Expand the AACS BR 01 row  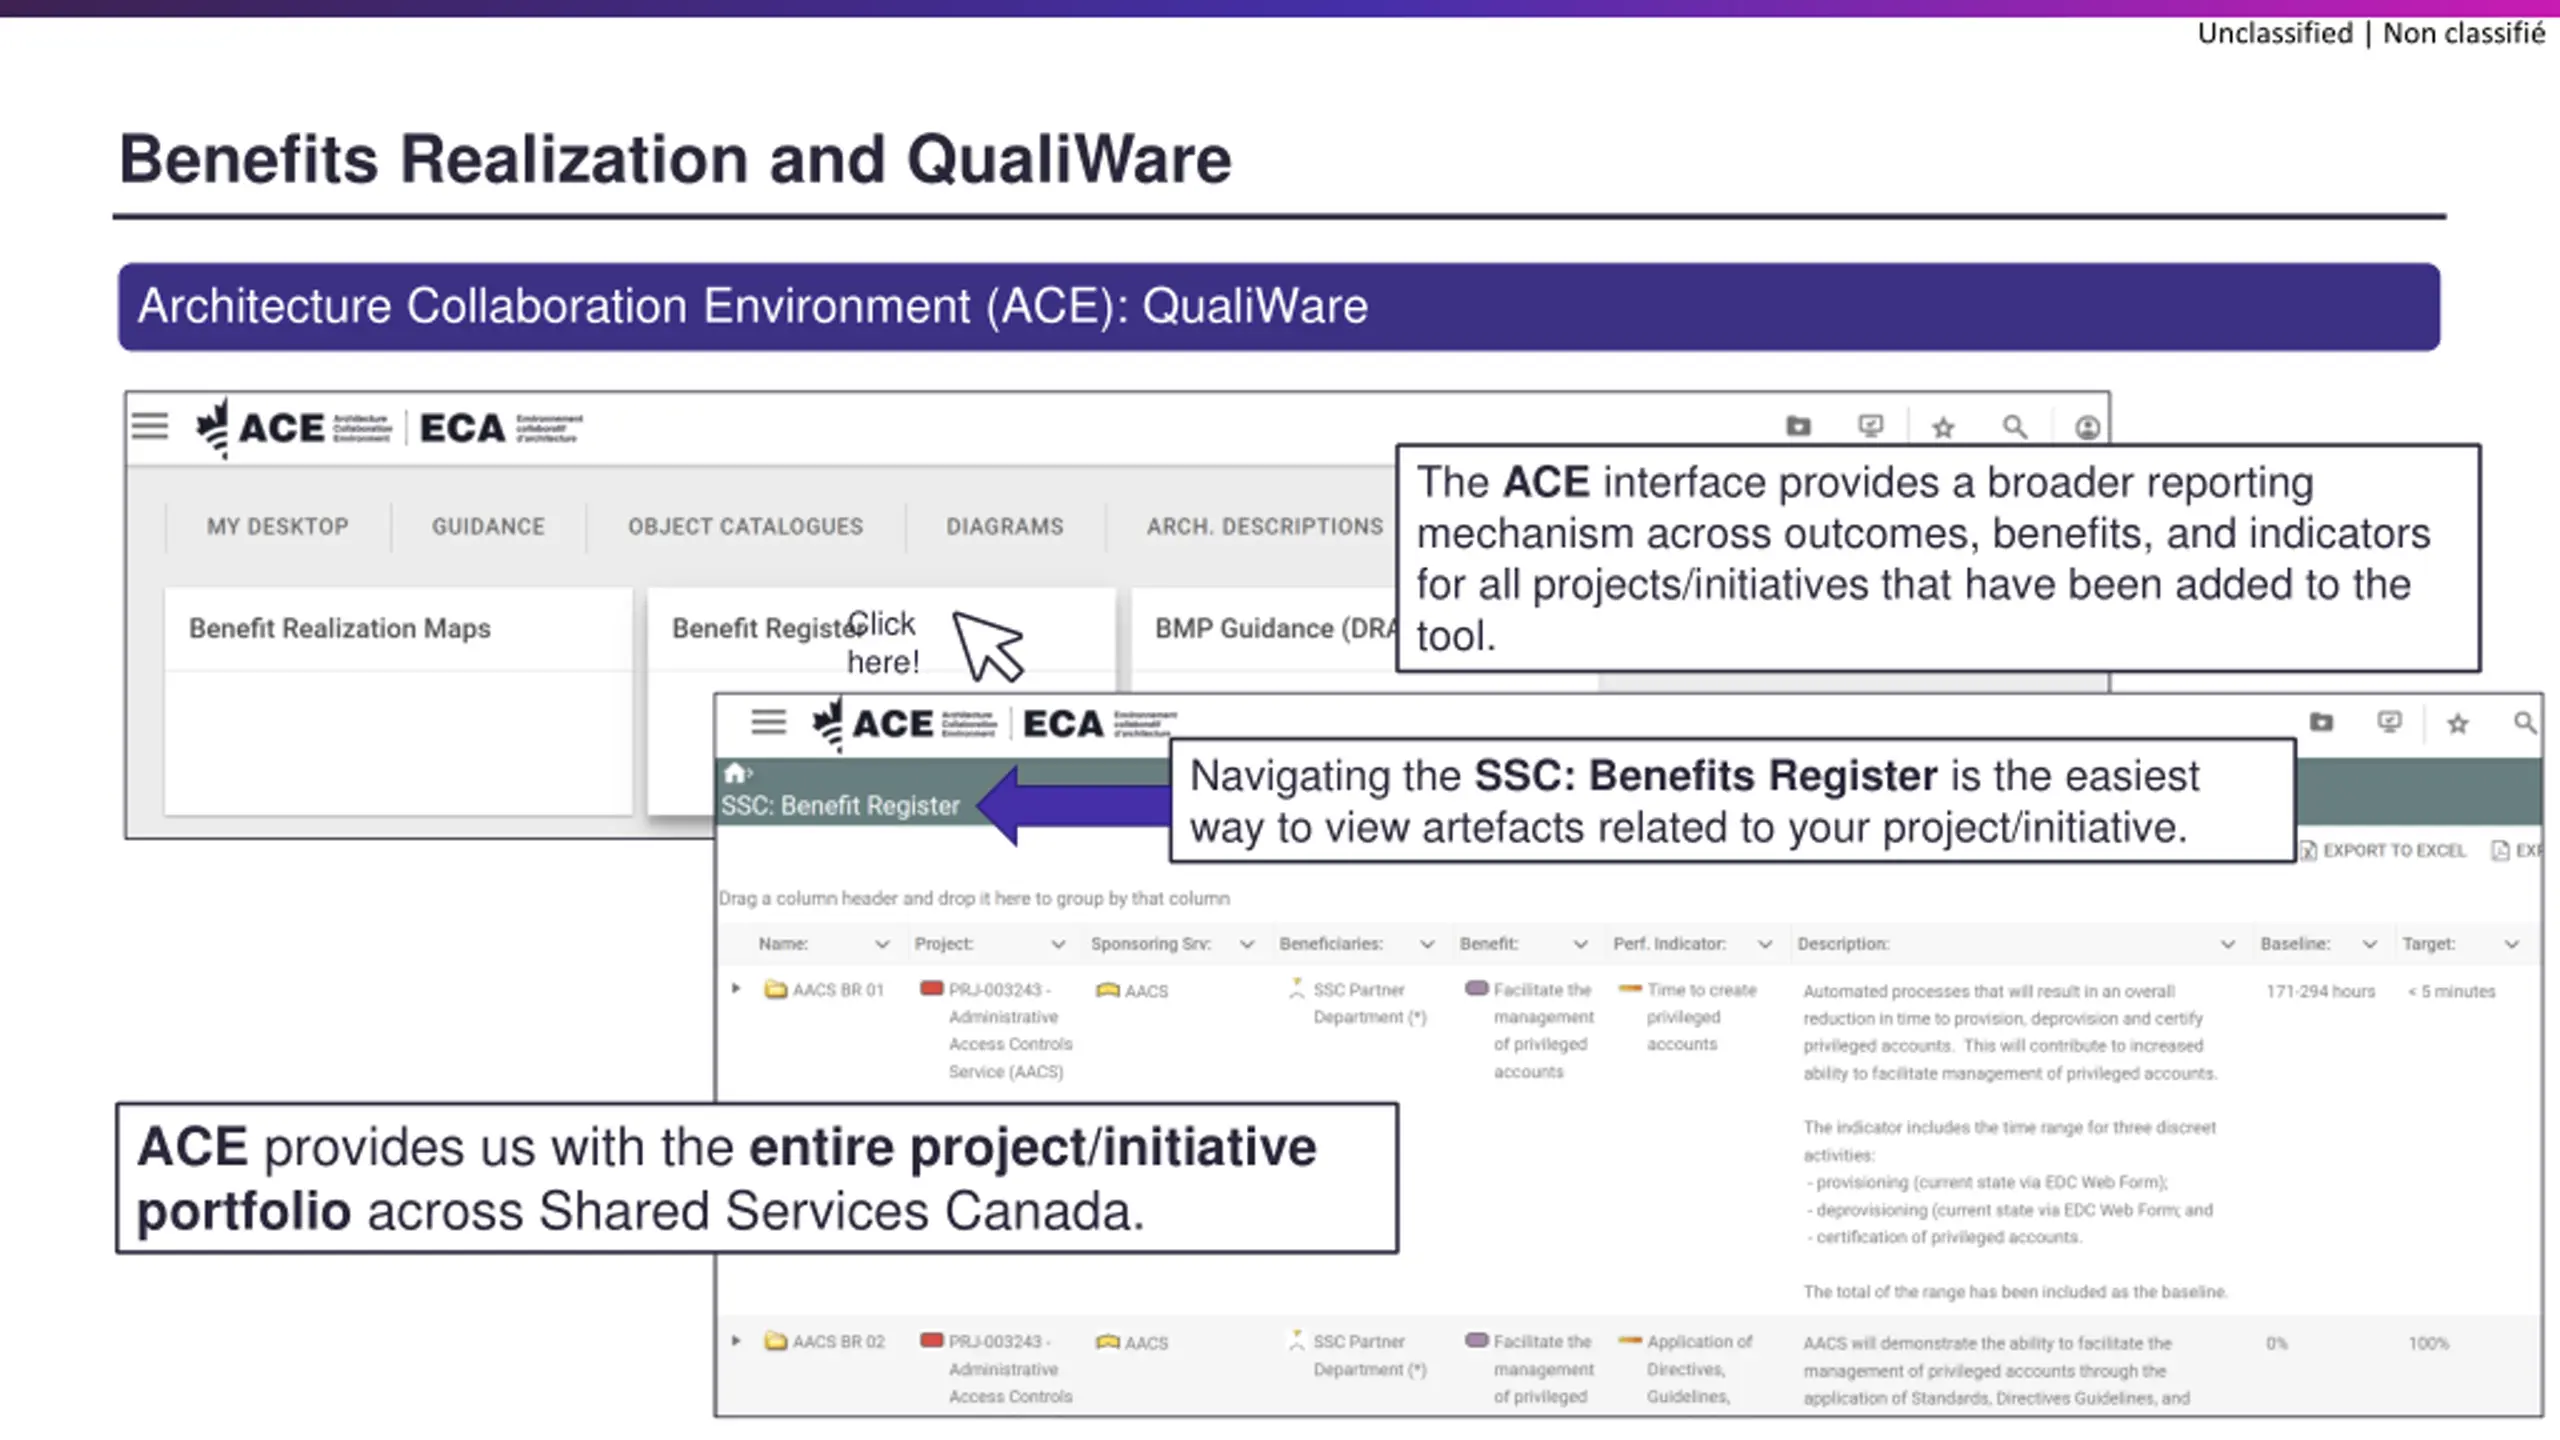tap(736, 988)
